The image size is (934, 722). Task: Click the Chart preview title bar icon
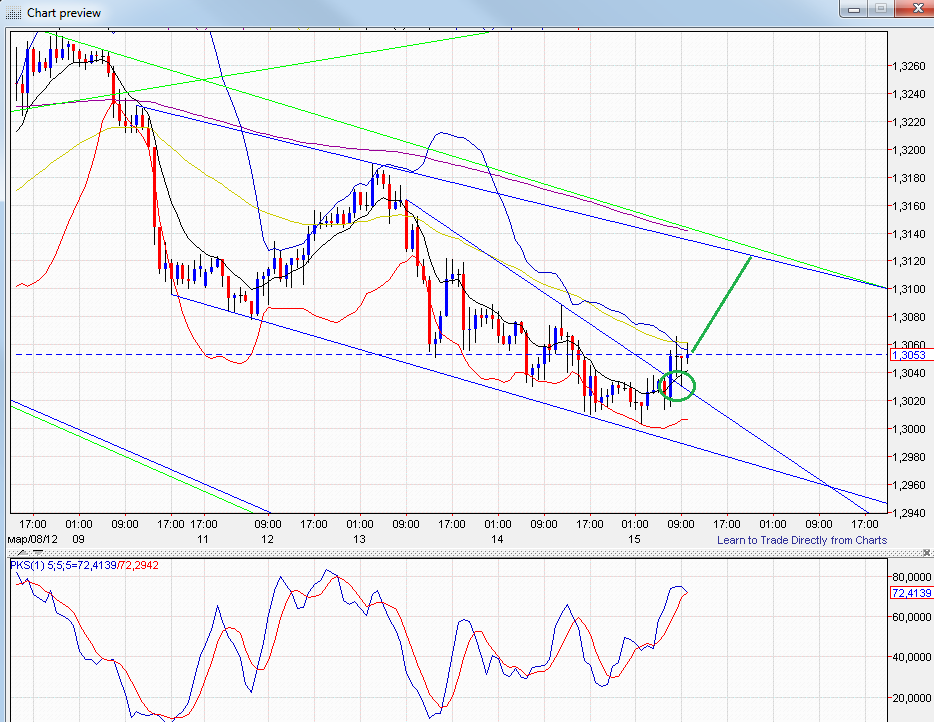14,12
